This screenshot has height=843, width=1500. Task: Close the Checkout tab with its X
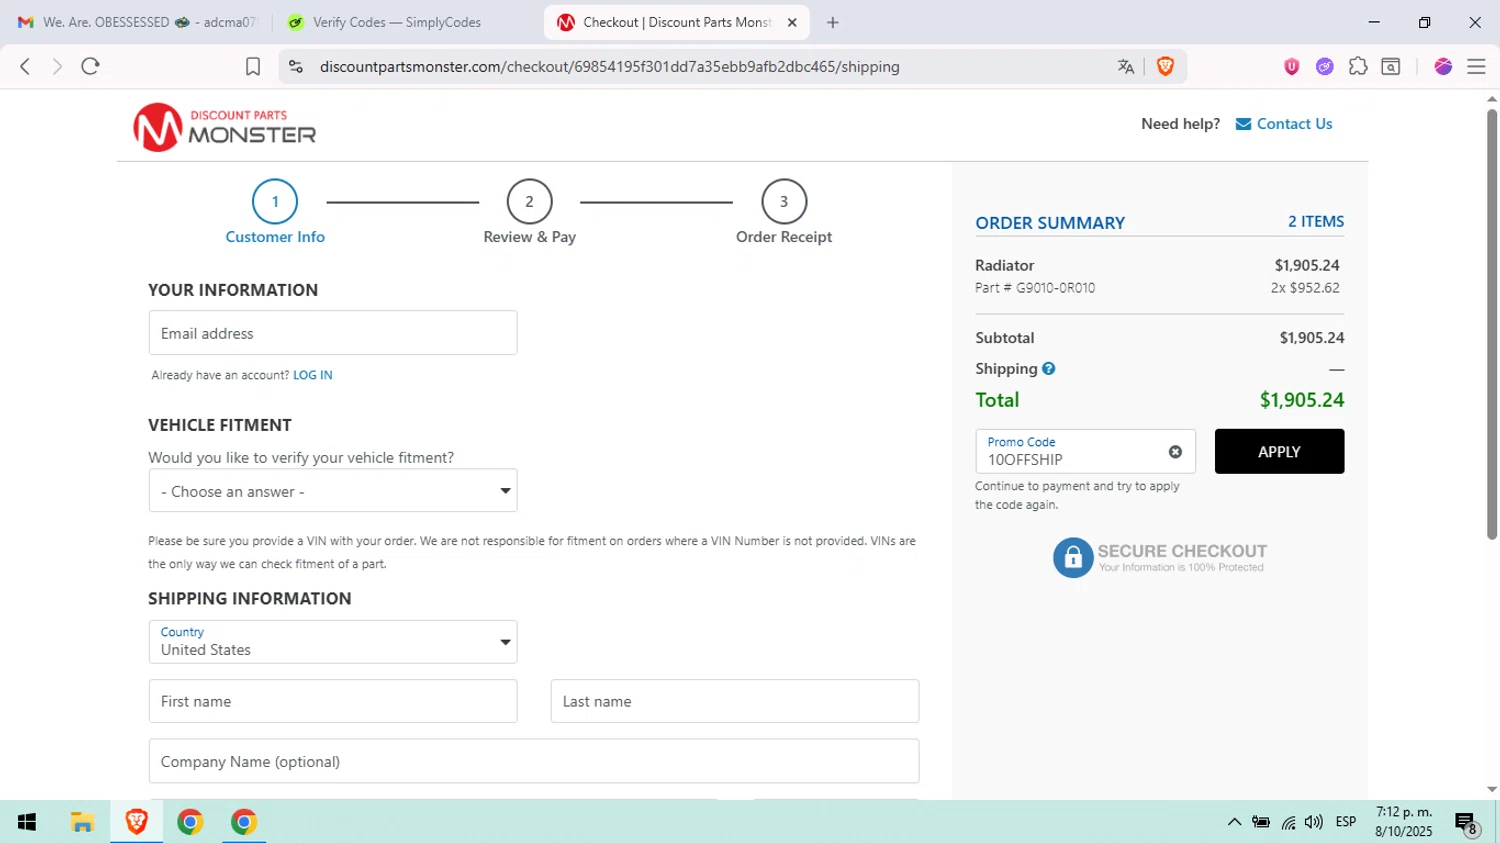click(792, 22)
